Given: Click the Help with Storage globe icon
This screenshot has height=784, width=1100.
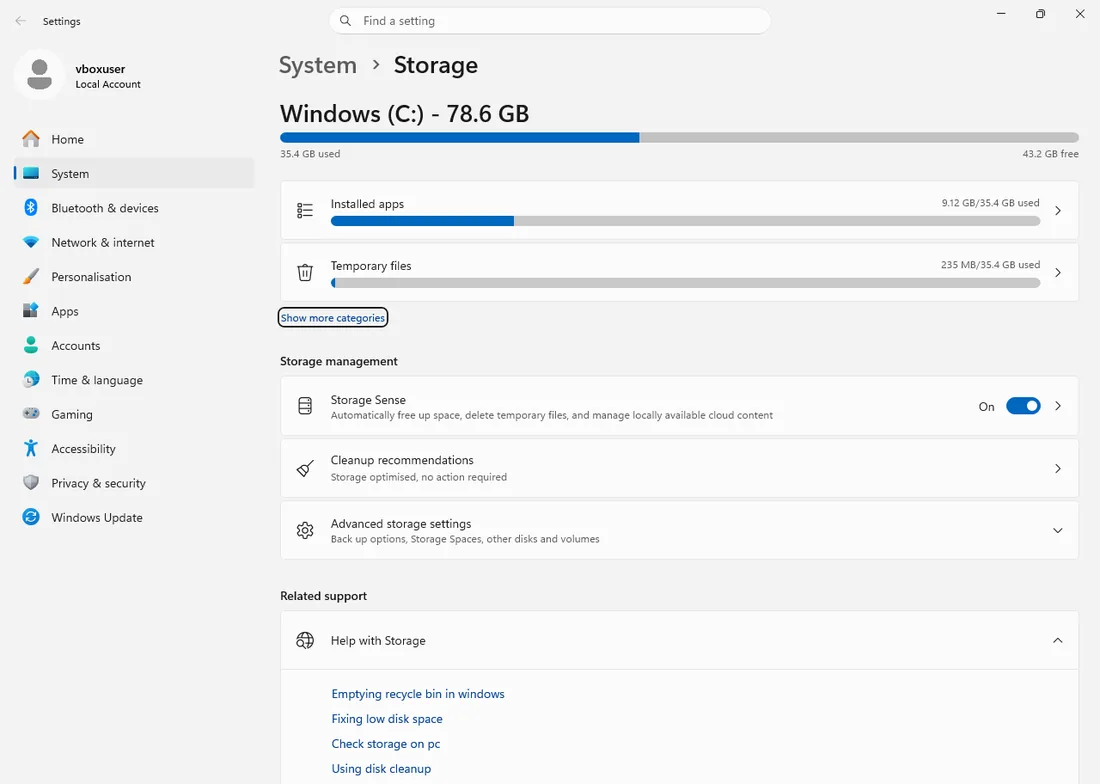Looking at the screenshot, I should 304,640.
